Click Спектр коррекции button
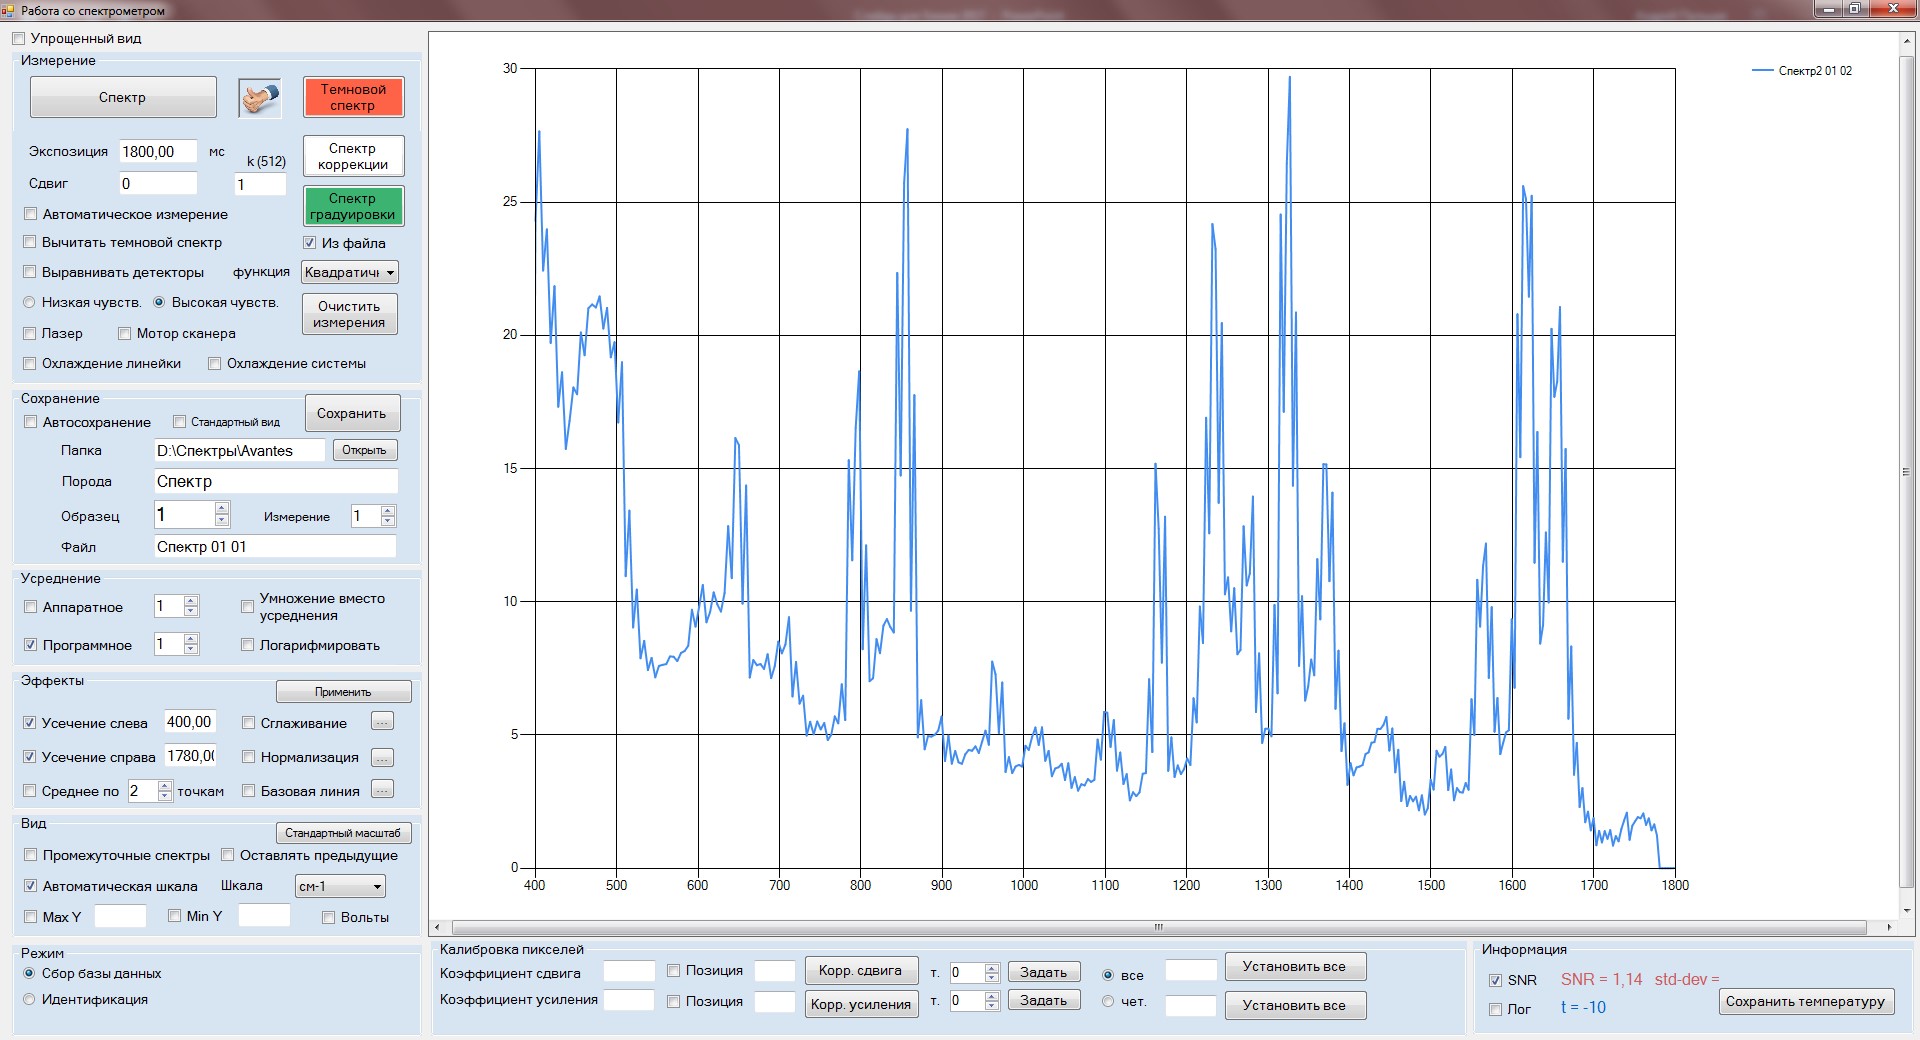Viewport: 1920px width, 1040px height. [353, 156]
